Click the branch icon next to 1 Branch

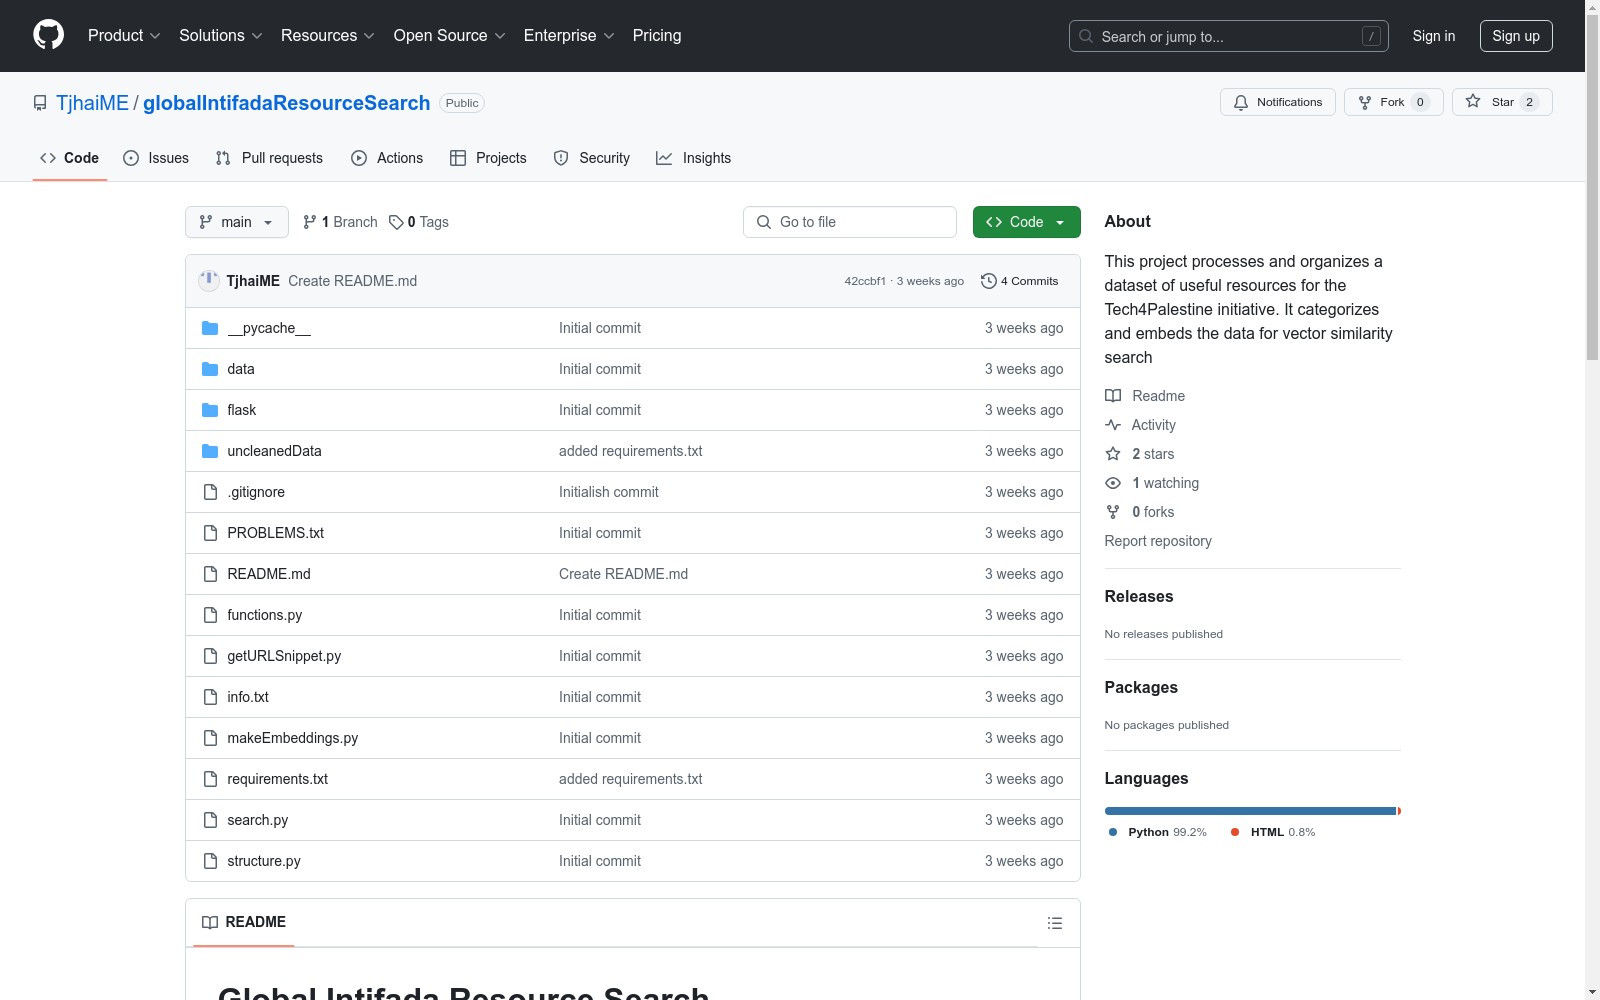[310, 222]
